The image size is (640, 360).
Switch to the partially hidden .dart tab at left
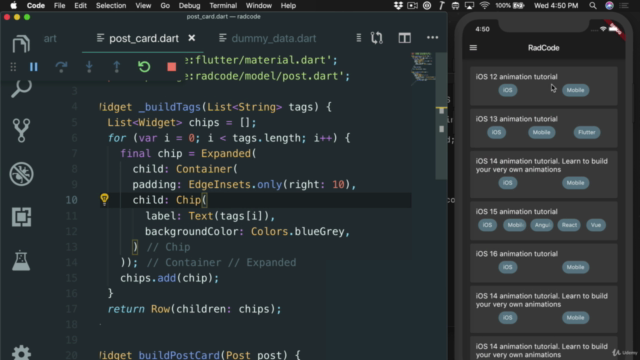(x=50, y=38)
